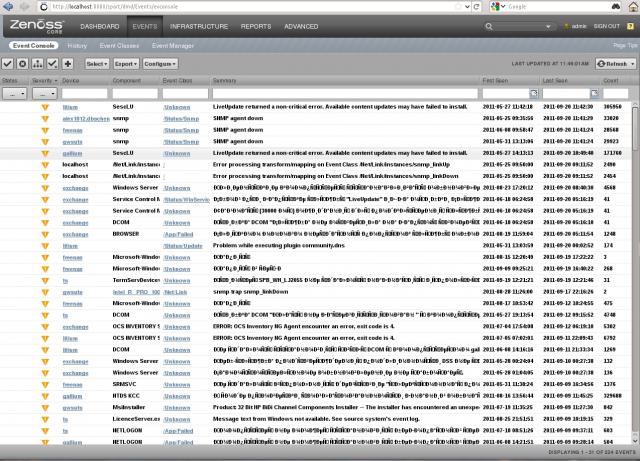
Task: Open the Configure dropdown button
Action: 160,64
